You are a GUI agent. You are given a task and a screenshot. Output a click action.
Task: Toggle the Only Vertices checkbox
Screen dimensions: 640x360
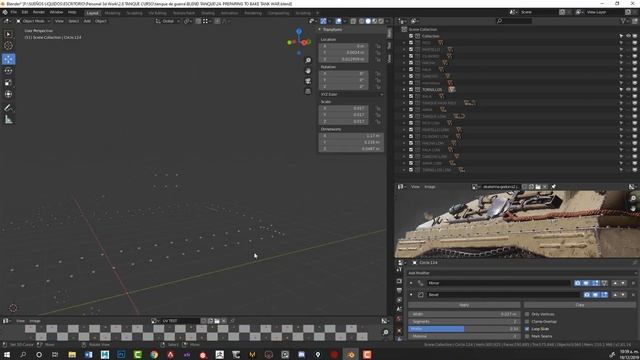click(527, 314)
